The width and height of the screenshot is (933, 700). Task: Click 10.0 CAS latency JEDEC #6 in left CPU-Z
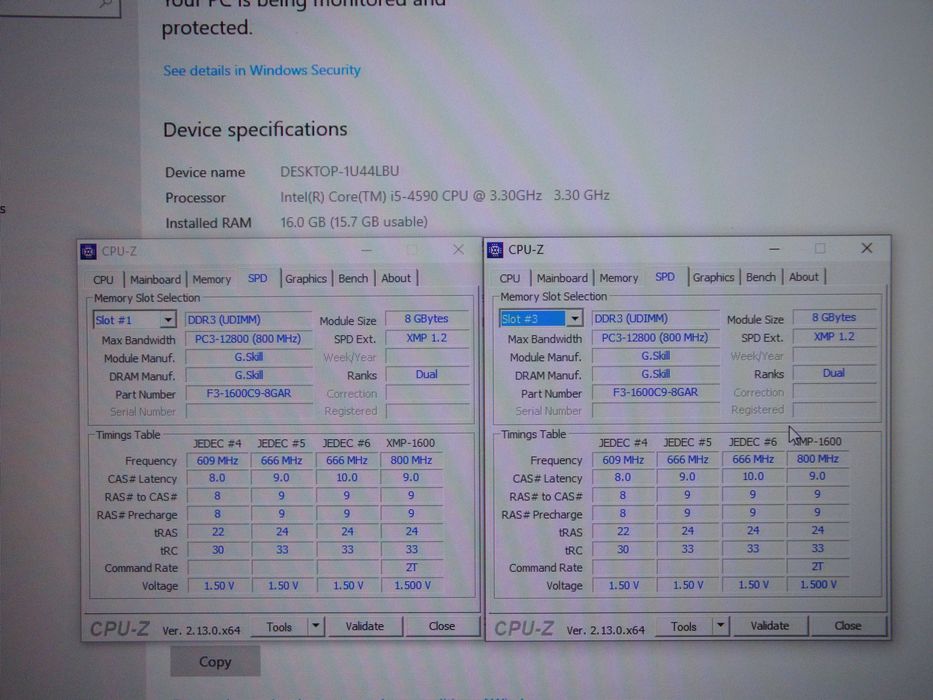347,478
